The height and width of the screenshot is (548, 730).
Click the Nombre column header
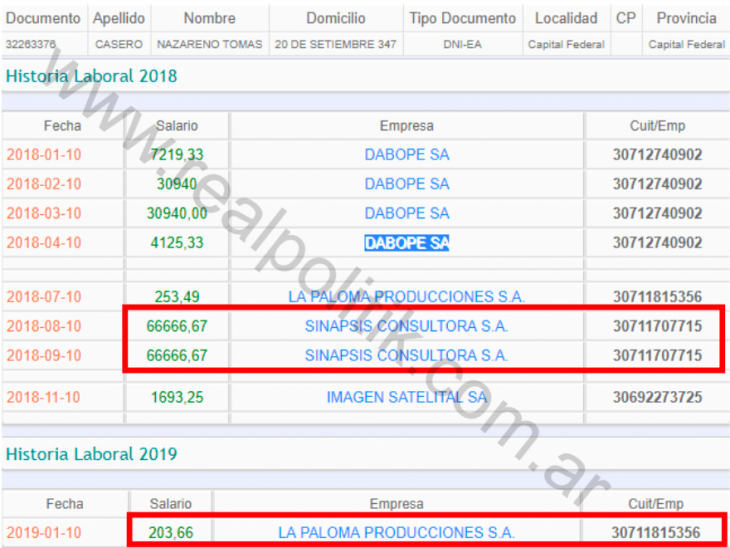tap(210, 18)
